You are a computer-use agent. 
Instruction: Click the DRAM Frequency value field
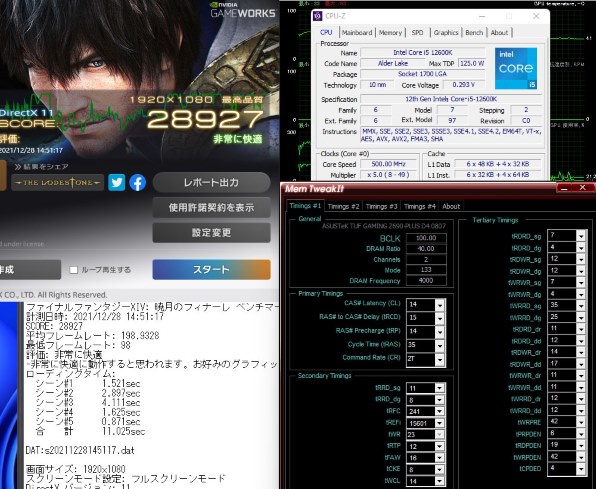tap(426, 281)
